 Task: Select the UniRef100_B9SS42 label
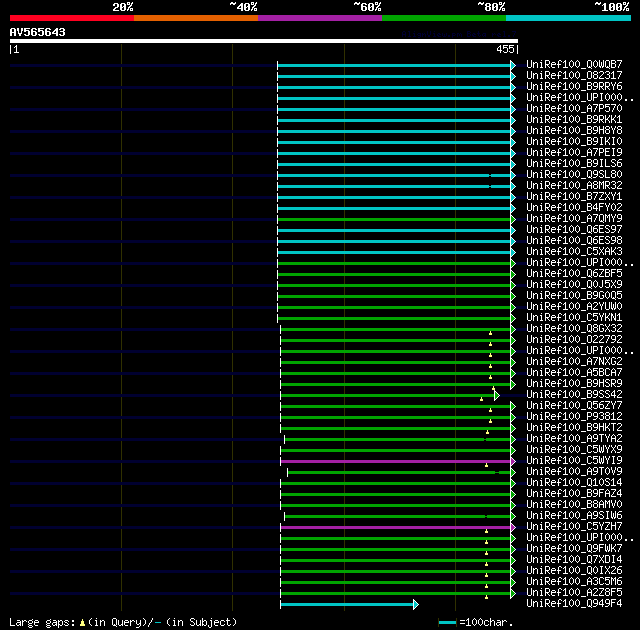574,395
